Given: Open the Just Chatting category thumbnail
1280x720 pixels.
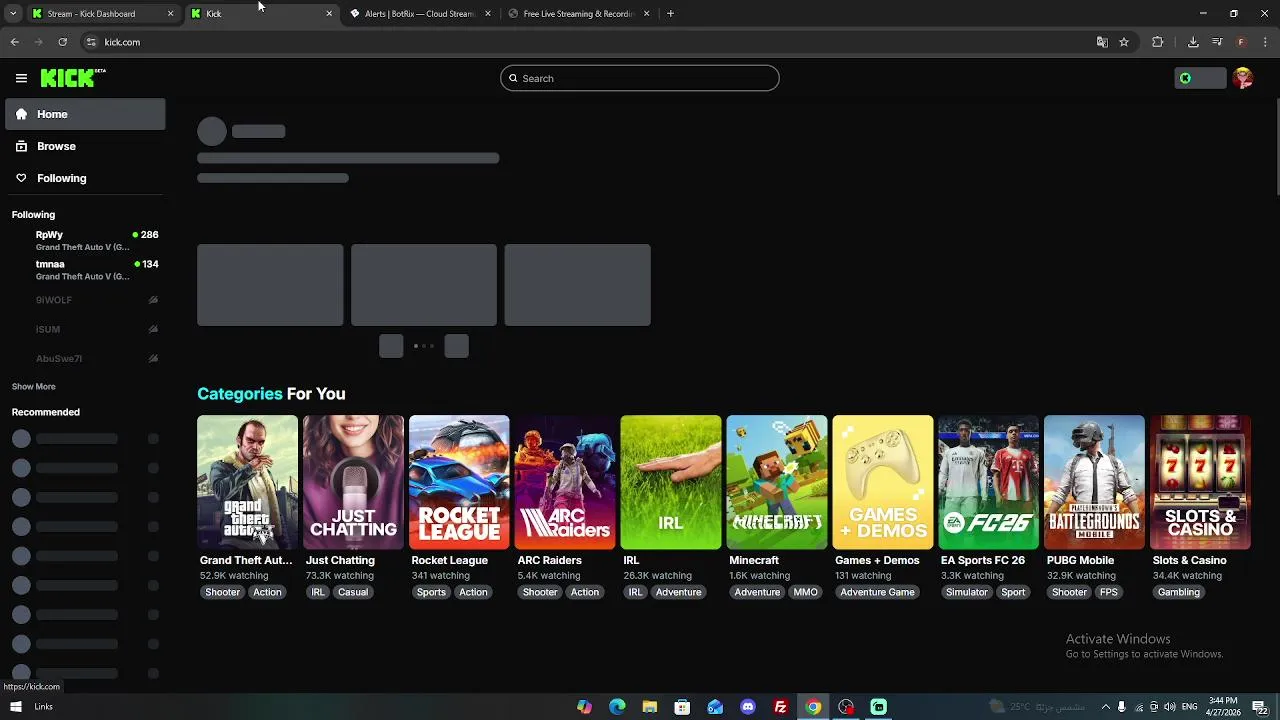Looking at the screenshot, I should [x=353, y=482].
